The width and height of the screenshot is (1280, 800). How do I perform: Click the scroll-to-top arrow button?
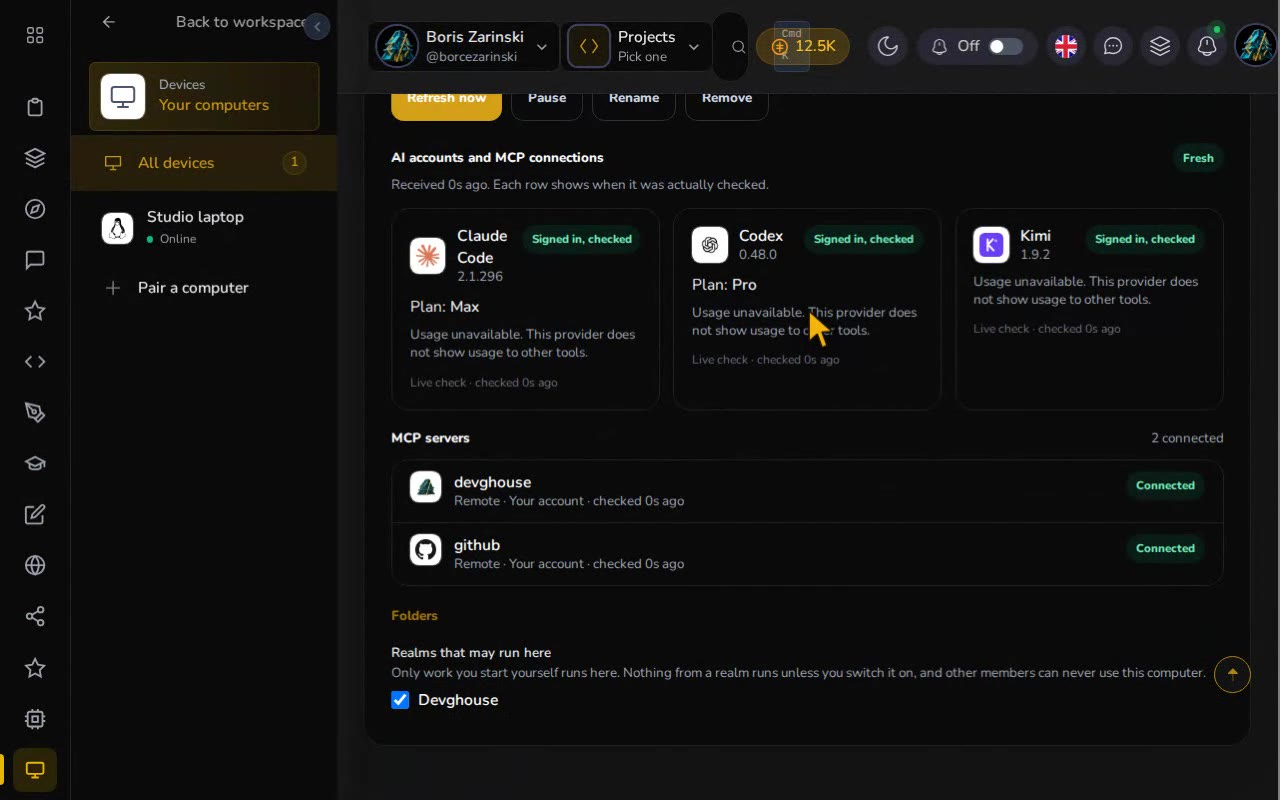pyautogui.click(x=1232, y=675)
